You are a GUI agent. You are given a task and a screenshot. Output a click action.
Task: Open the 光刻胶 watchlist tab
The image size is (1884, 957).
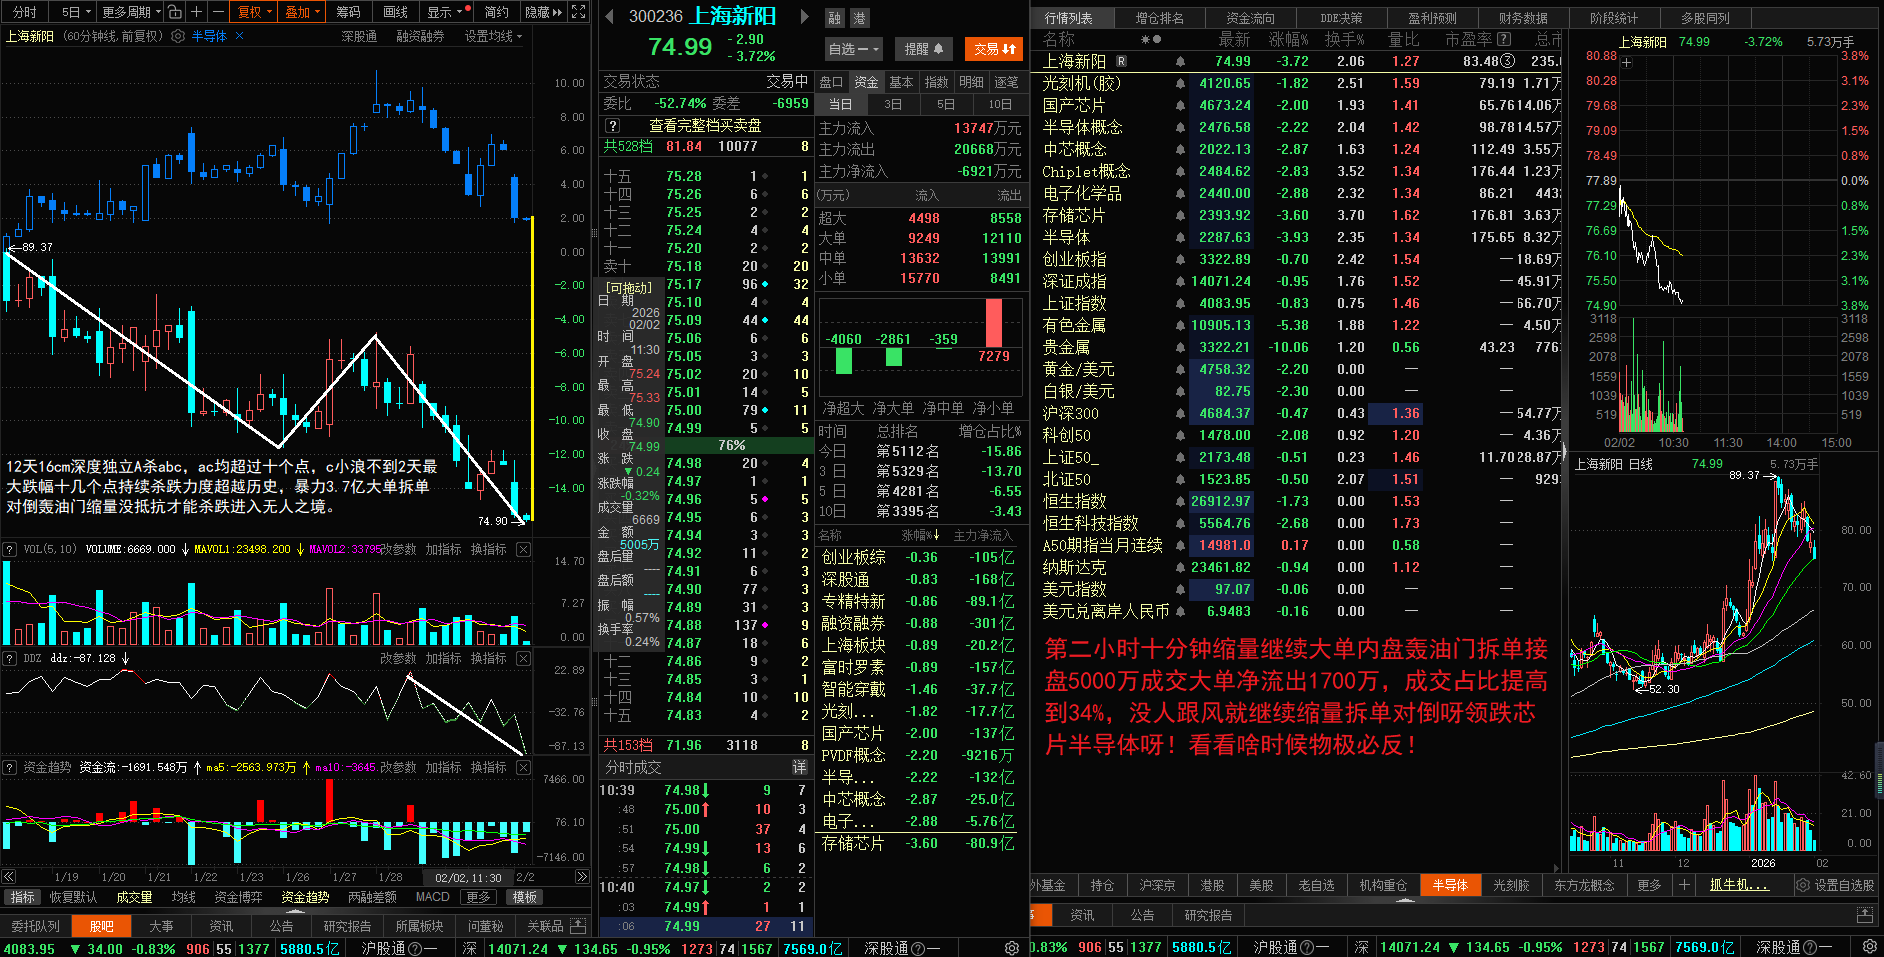(1511, 885)
